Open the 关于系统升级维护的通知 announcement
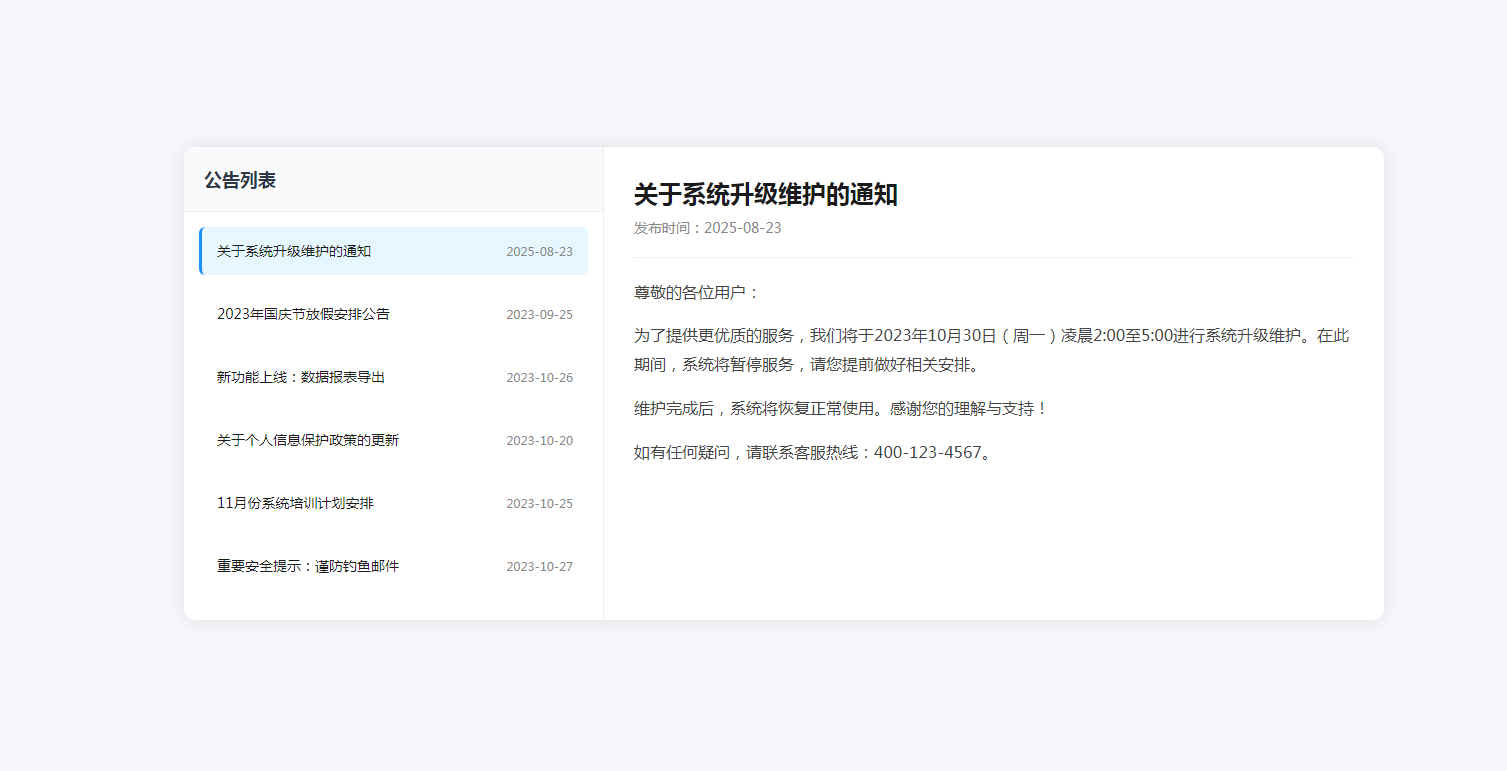The height and width of the screenshot is (771, 1507). coord(394,251)
